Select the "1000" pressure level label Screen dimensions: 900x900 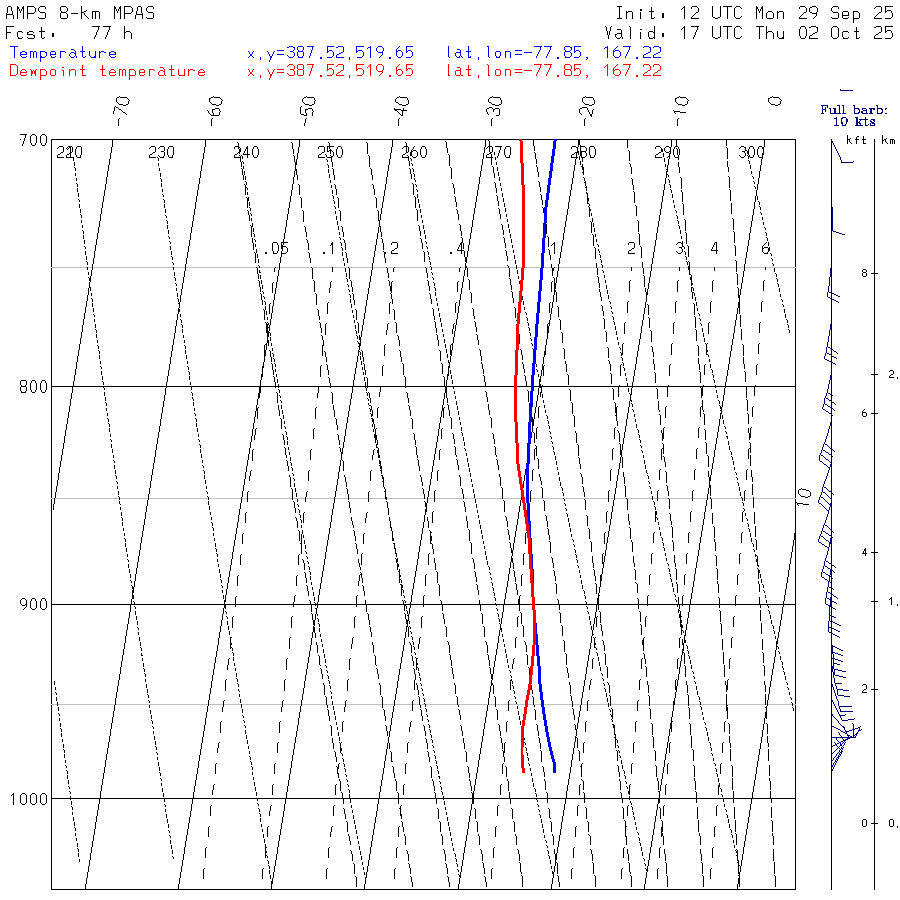click(x=29, y=800)
